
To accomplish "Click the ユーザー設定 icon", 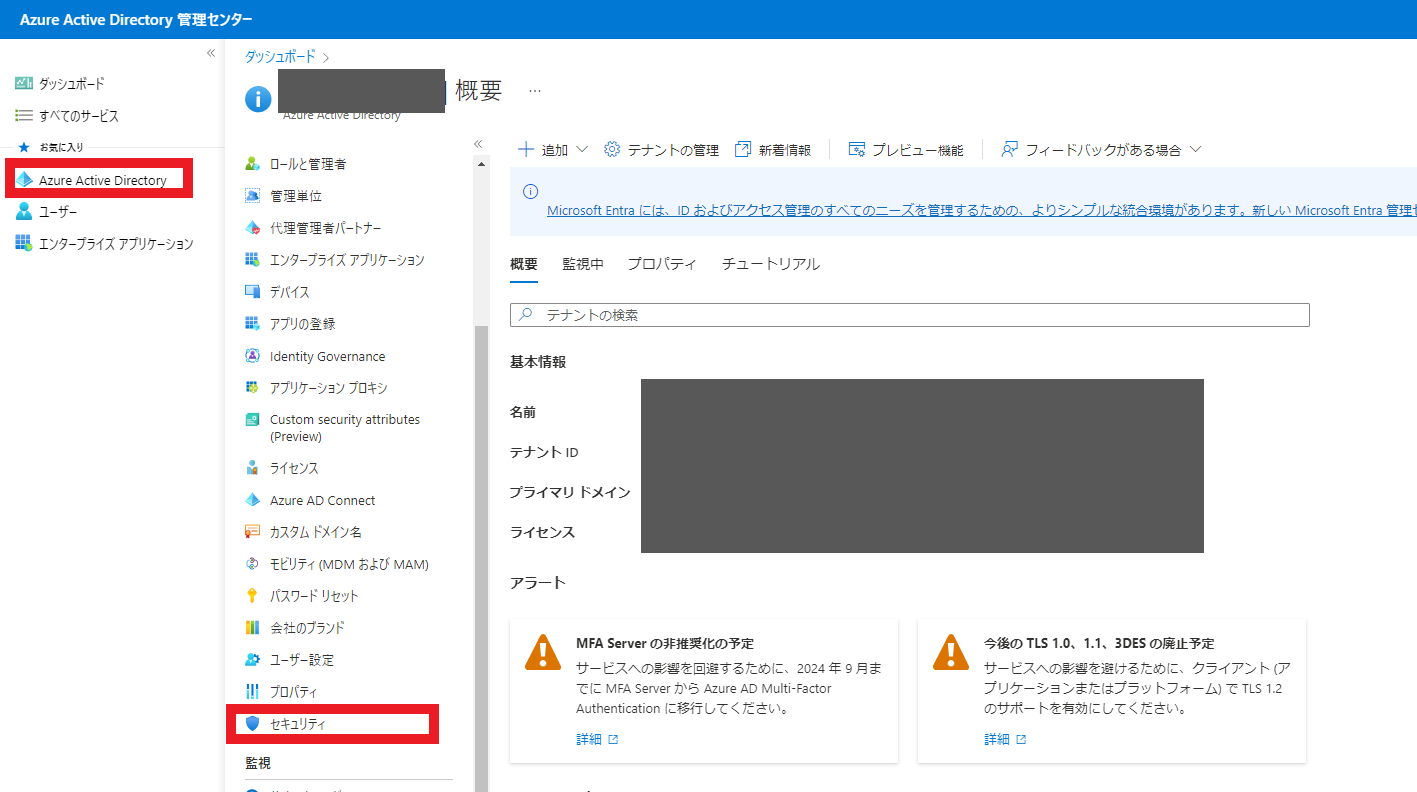I will tap(252, 660).
